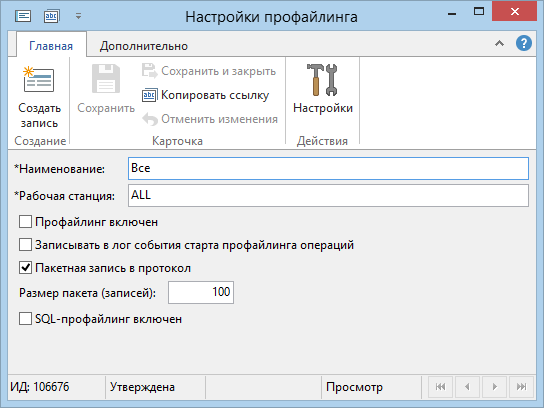Collapse the ribbon with the chevron arrow
544x408 pixels.
[499, 44]
